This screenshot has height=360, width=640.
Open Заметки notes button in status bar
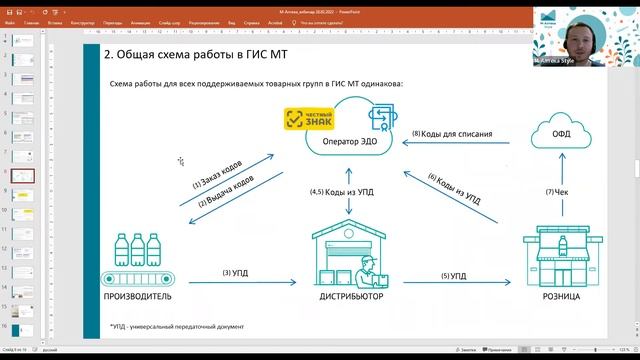click(466, 350)
